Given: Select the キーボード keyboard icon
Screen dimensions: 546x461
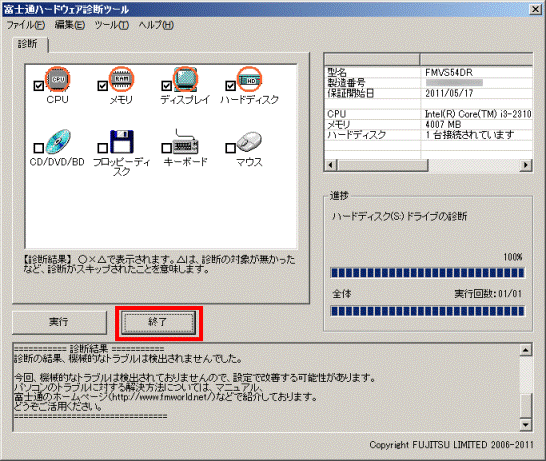Looking at the screenshot, I should (x=186, y=142).
